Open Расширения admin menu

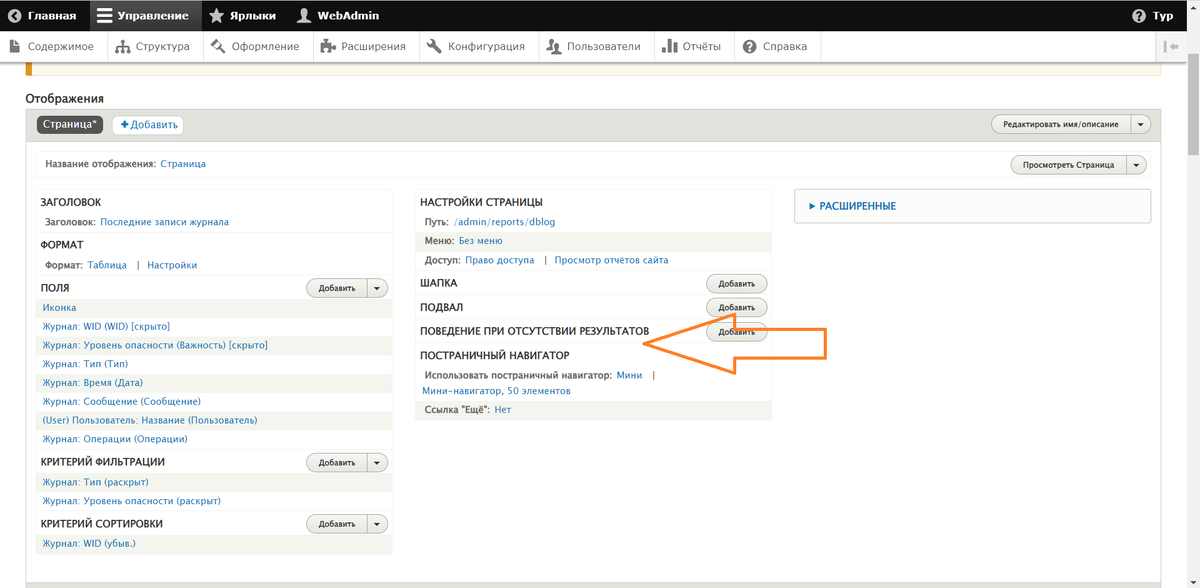[363, 46]
